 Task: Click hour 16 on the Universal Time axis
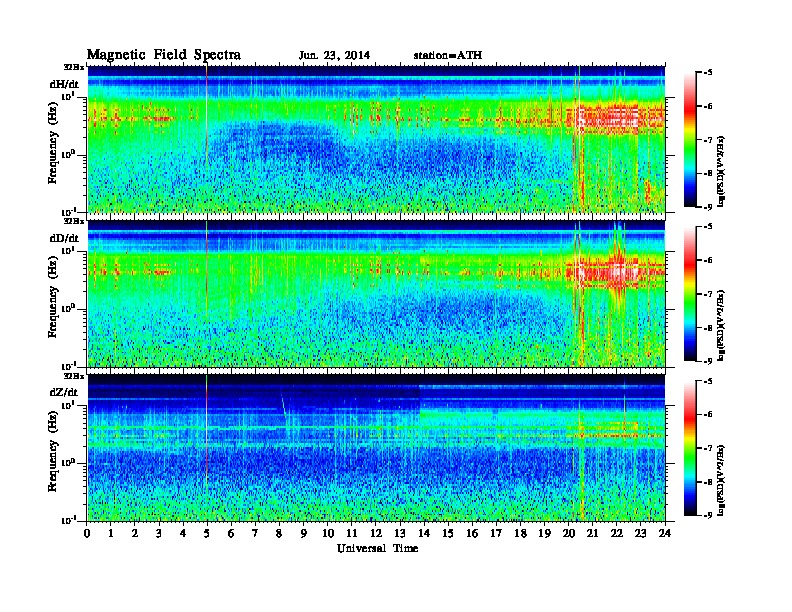pos(472,533)
